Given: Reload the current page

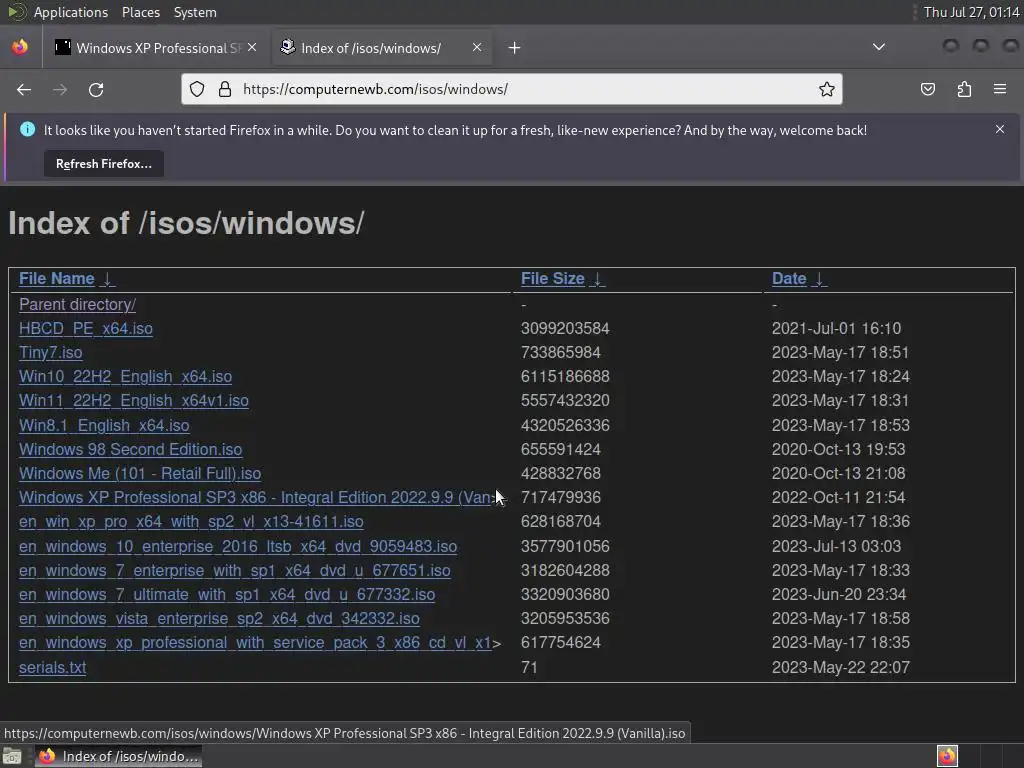Looking at the screenshot, I should point(96,89).
